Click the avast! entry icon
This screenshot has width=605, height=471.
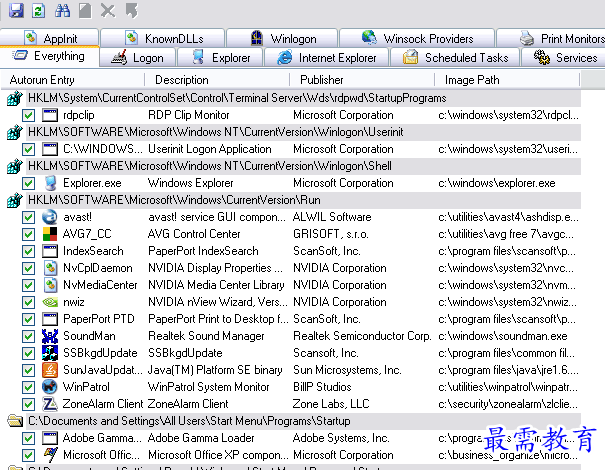[x=49, y=217]
